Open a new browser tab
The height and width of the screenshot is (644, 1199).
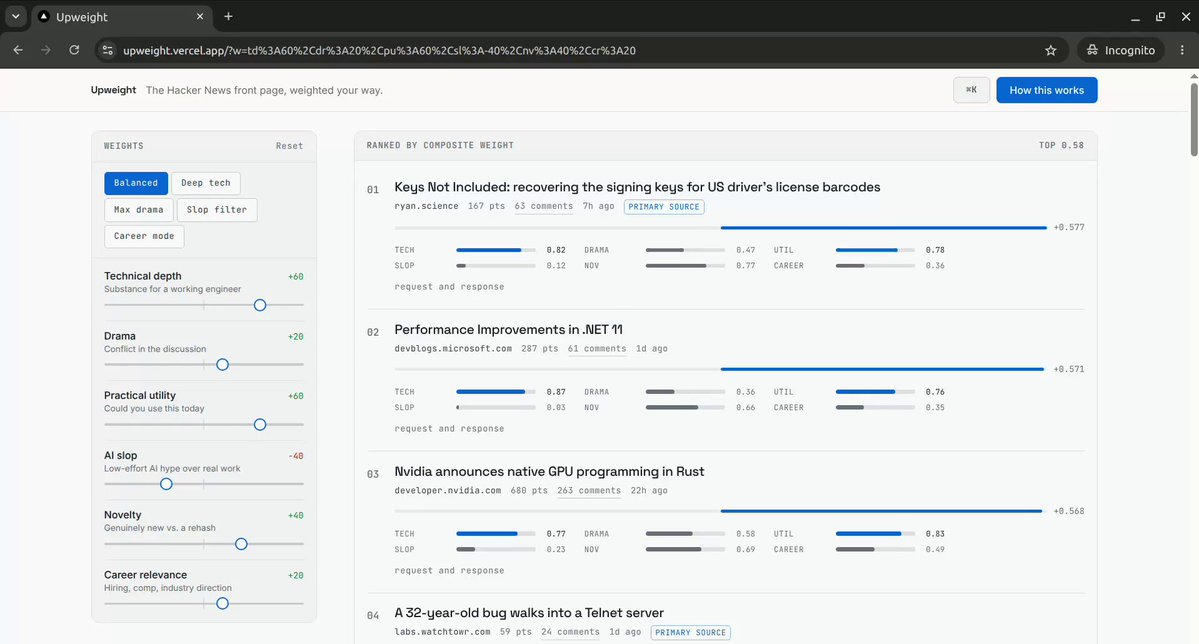tap(228, 16)
